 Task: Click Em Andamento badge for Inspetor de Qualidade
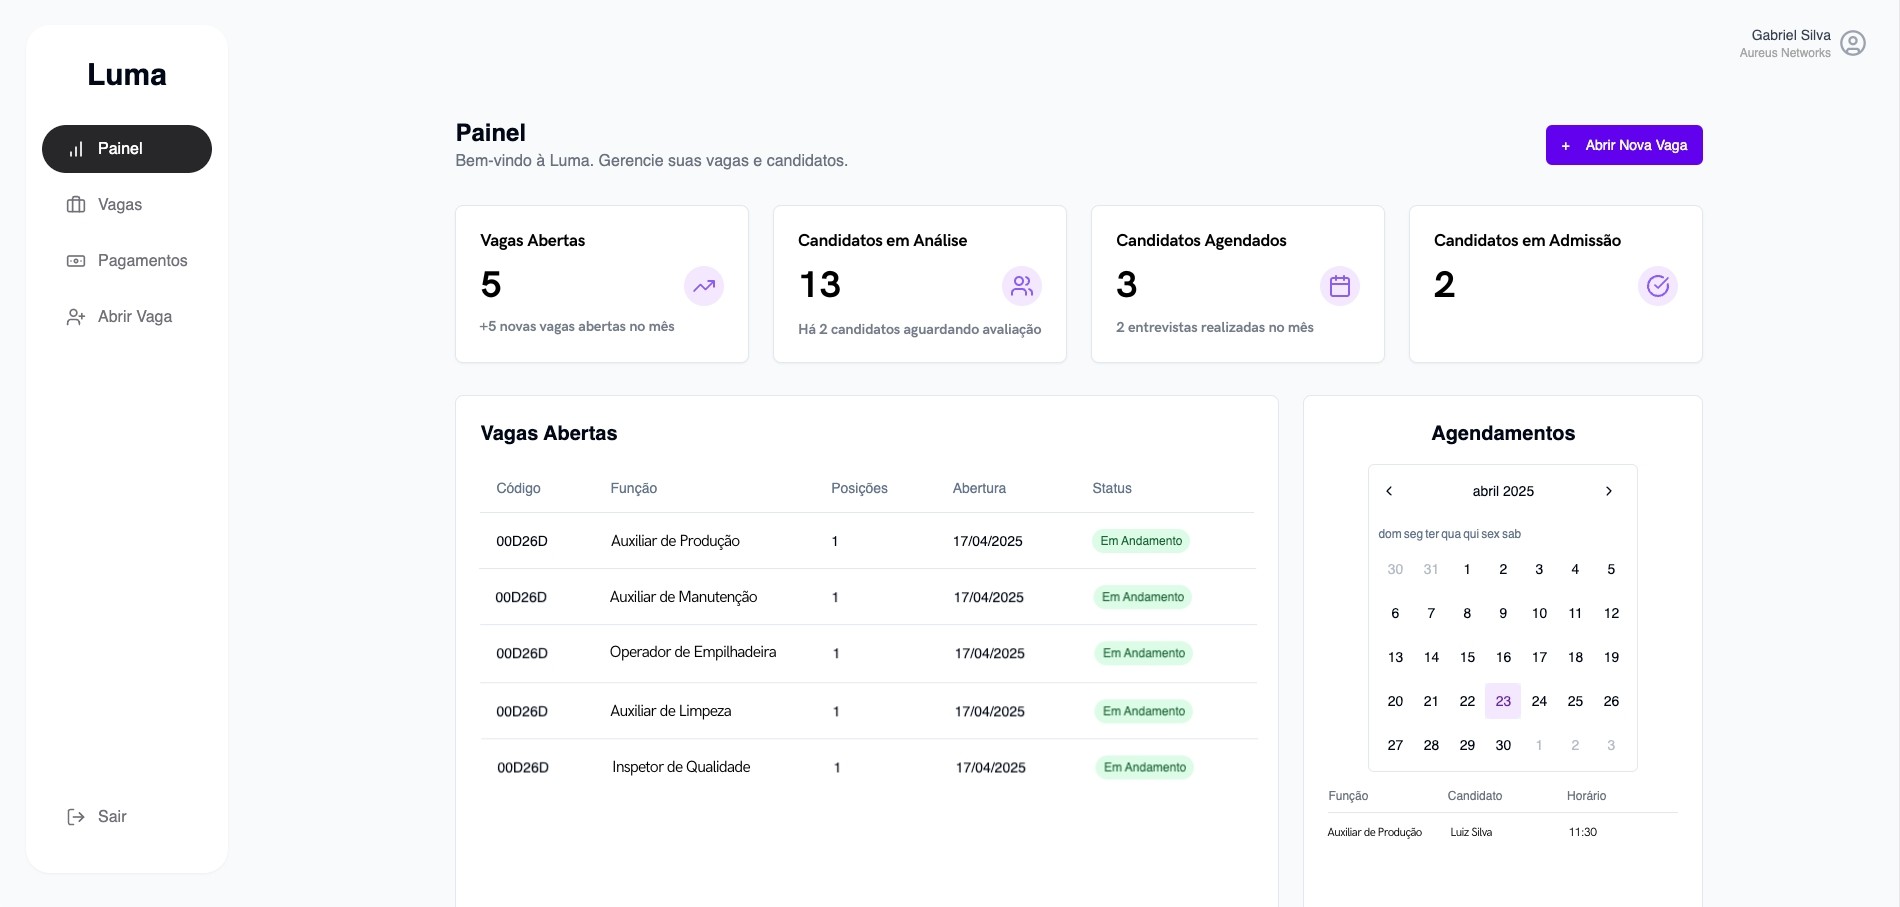[1144, 767]
